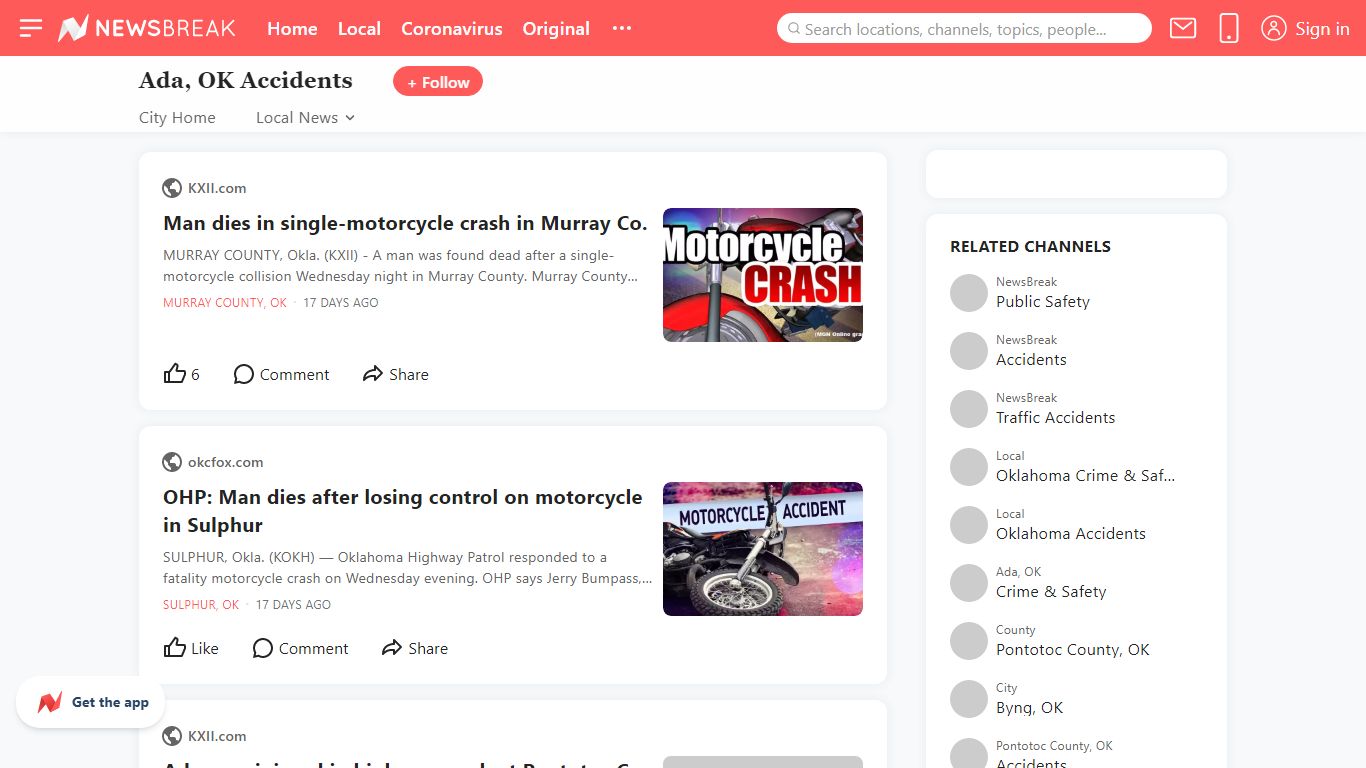Open the Public Safety channel link
The image size is (1366, 768).
click(x=1043, y=301)
